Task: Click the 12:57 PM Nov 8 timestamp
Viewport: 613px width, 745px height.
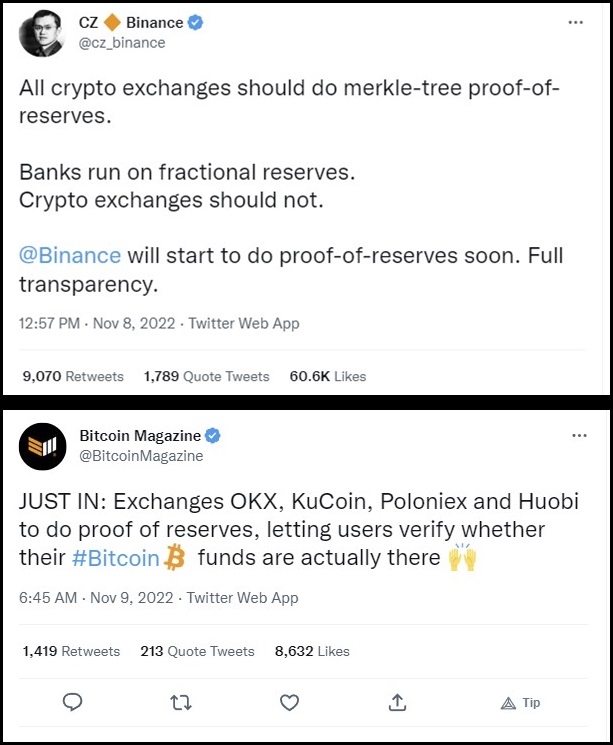Action: click(96, 323)
